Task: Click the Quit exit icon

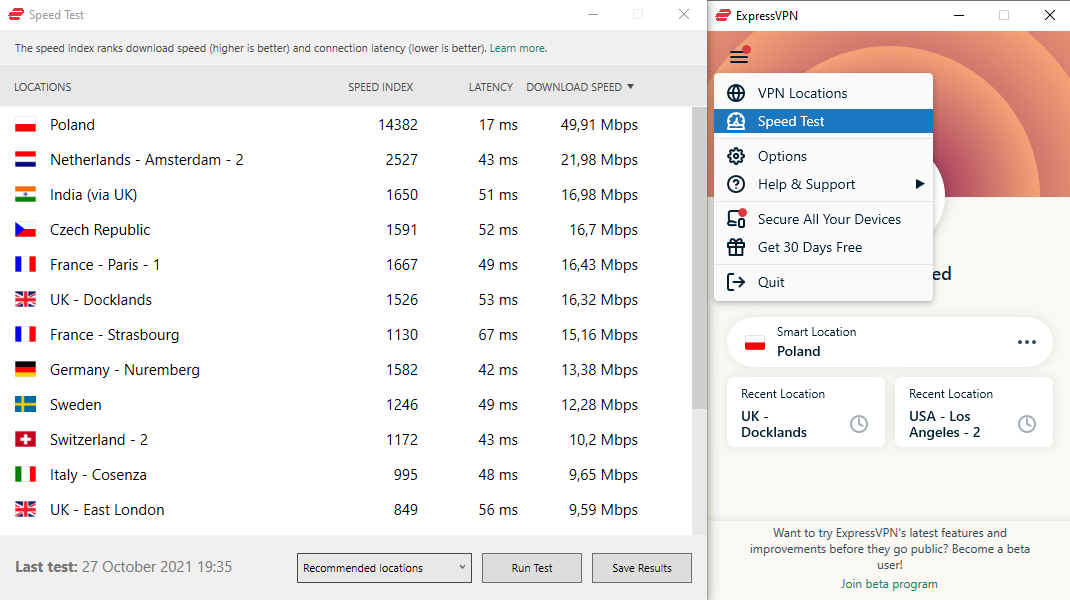Action: [x=736, y=282]
